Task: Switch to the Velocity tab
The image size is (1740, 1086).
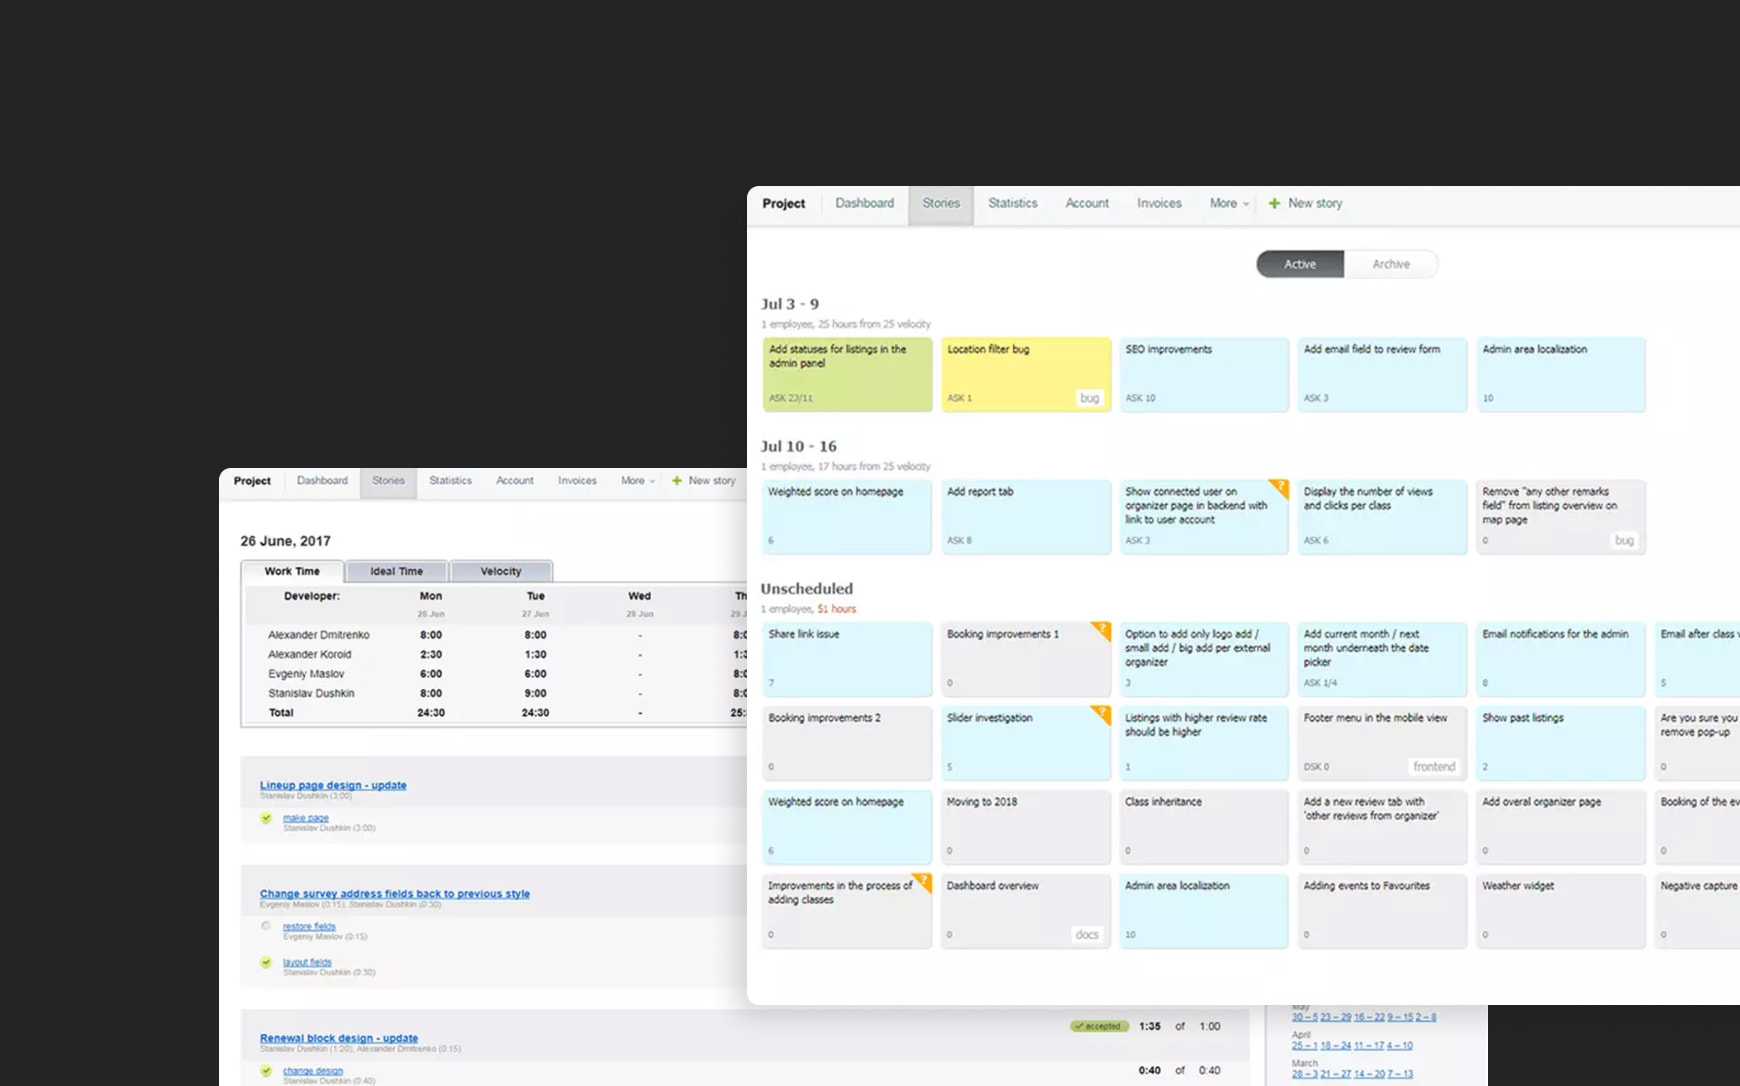Action: point(500,572)
